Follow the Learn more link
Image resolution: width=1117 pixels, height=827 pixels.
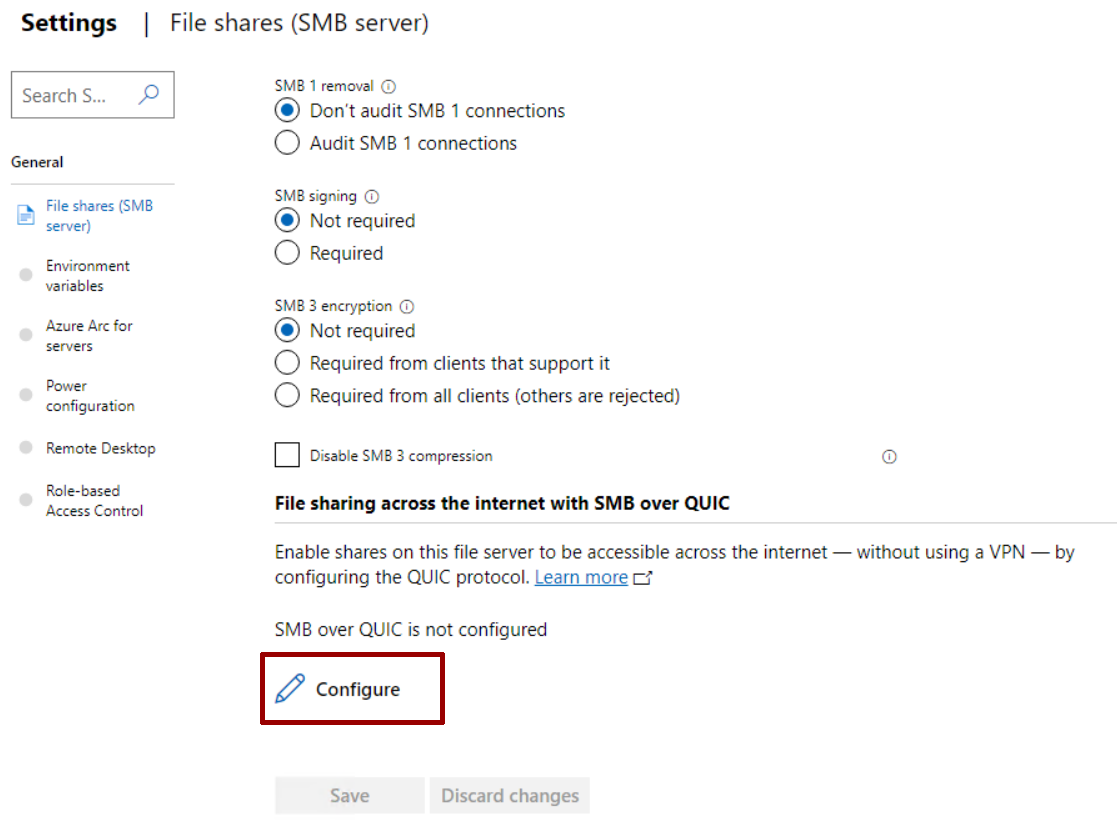click(x=581, y=577)
